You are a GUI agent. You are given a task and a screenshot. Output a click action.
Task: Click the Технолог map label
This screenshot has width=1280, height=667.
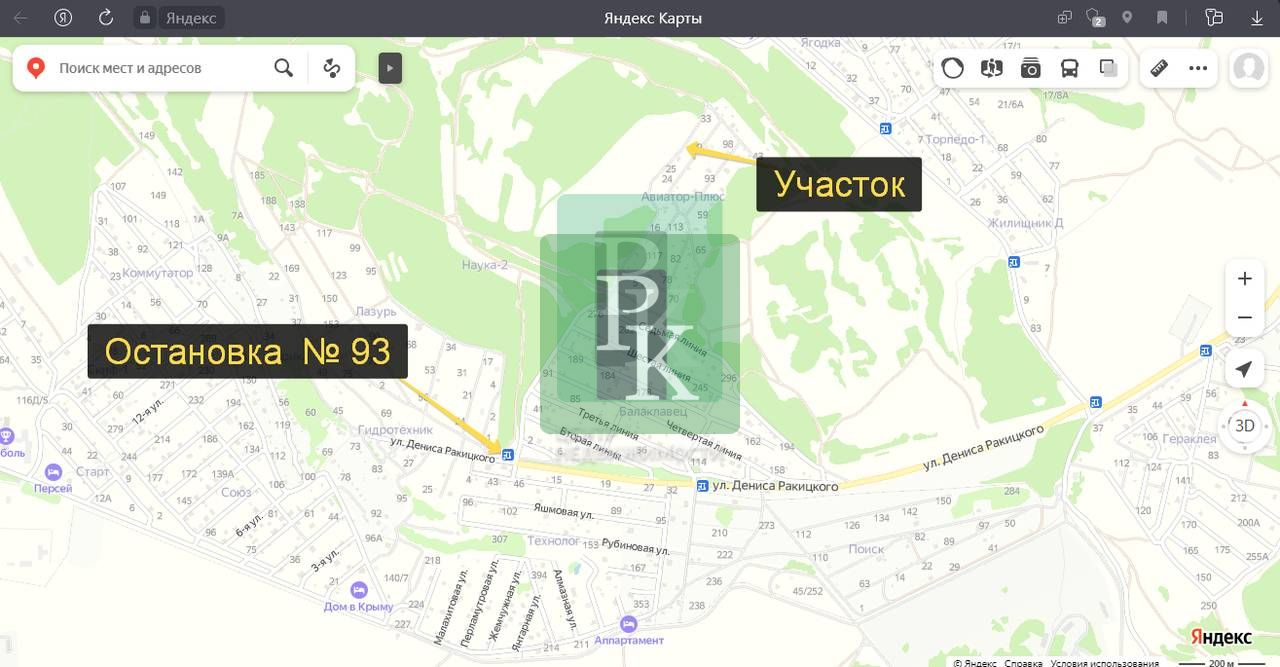coord(553,541)
